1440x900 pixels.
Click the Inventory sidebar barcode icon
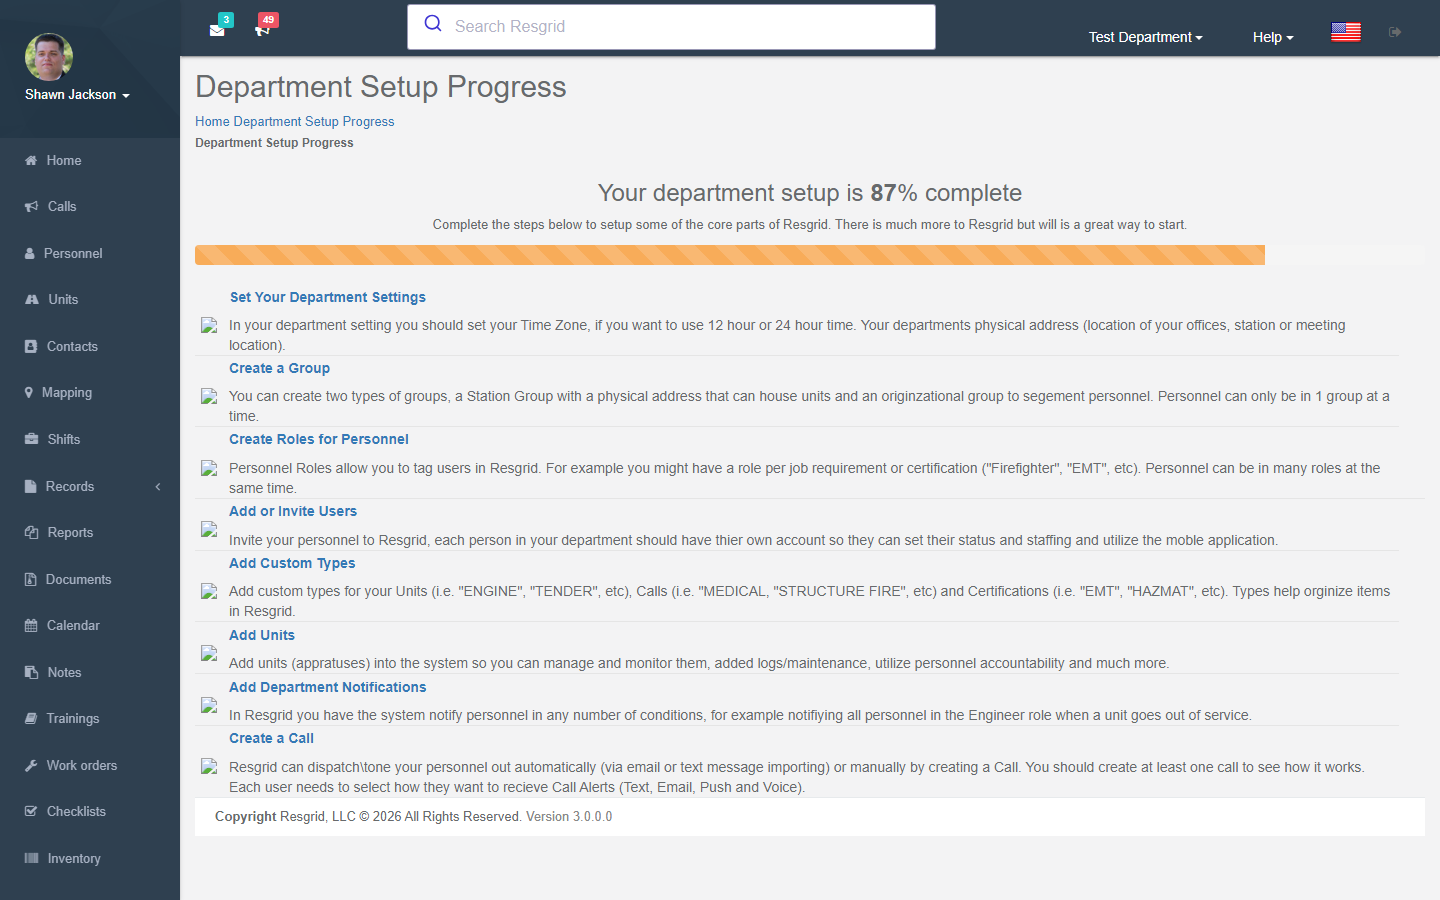31,859
